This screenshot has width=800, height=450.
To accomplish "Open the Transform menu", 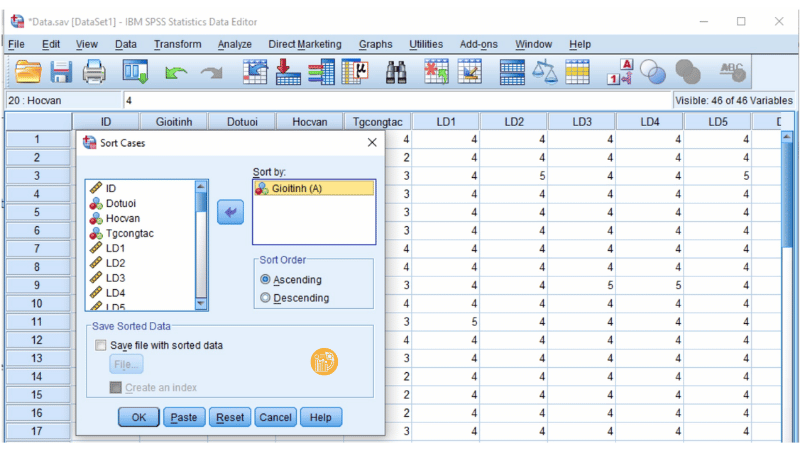I will tap(177, 44).
